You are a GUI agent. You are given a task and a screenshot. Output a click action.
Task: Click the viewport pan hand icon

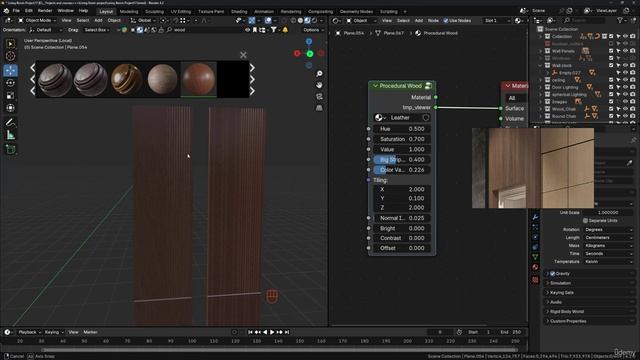[319, 85]
